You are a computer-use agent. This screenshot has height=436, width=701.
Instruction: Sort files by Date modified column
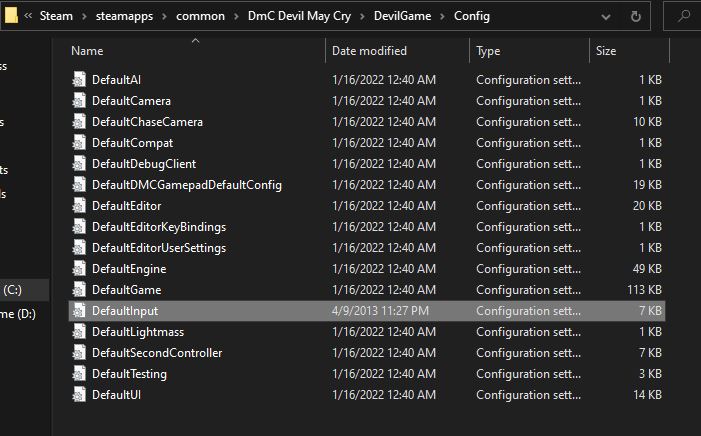pyautogui.click(x=371, y=50)
